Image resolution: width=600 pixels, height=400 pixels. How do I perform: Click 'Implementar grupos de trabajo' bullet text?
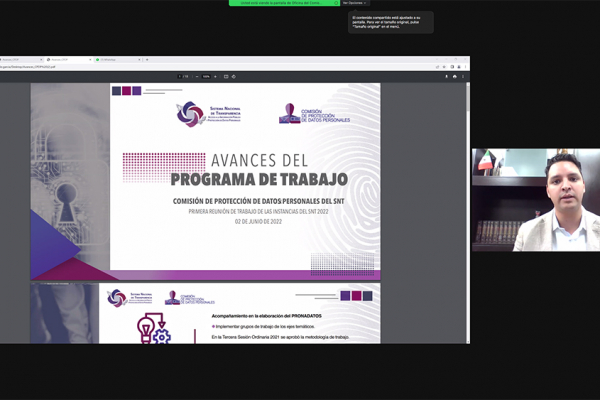coord(265,327)
